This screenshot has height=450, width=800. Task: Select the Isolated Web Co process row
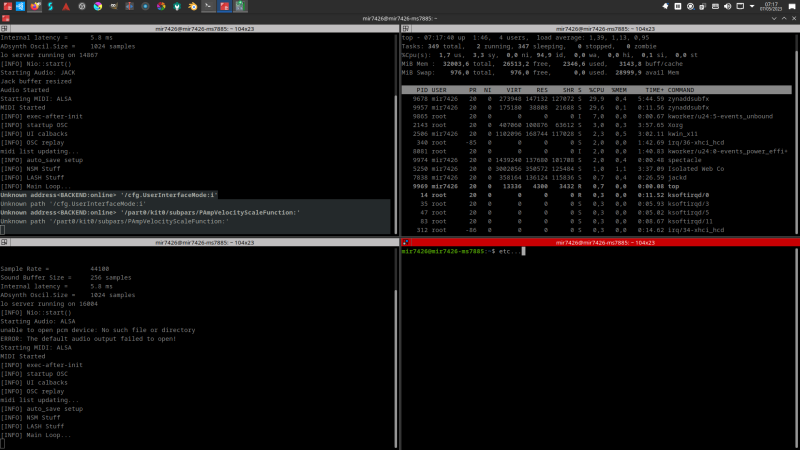point(596,168)
